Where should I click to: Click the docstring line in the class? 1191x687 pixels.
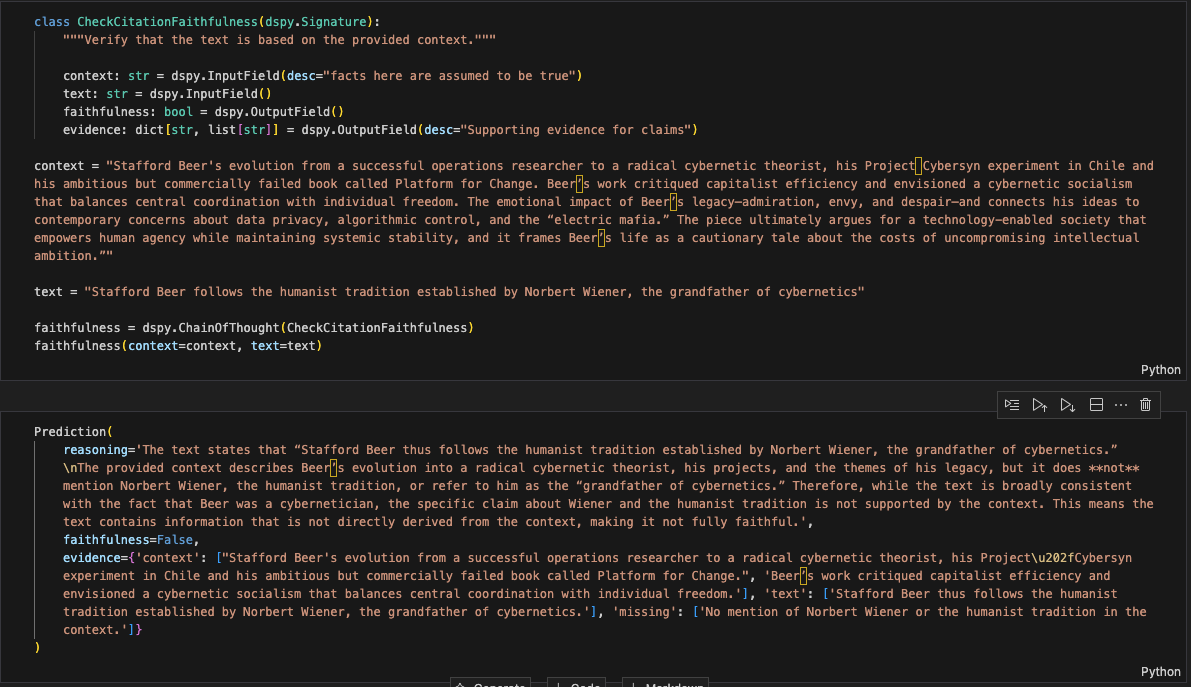point(279,39)
